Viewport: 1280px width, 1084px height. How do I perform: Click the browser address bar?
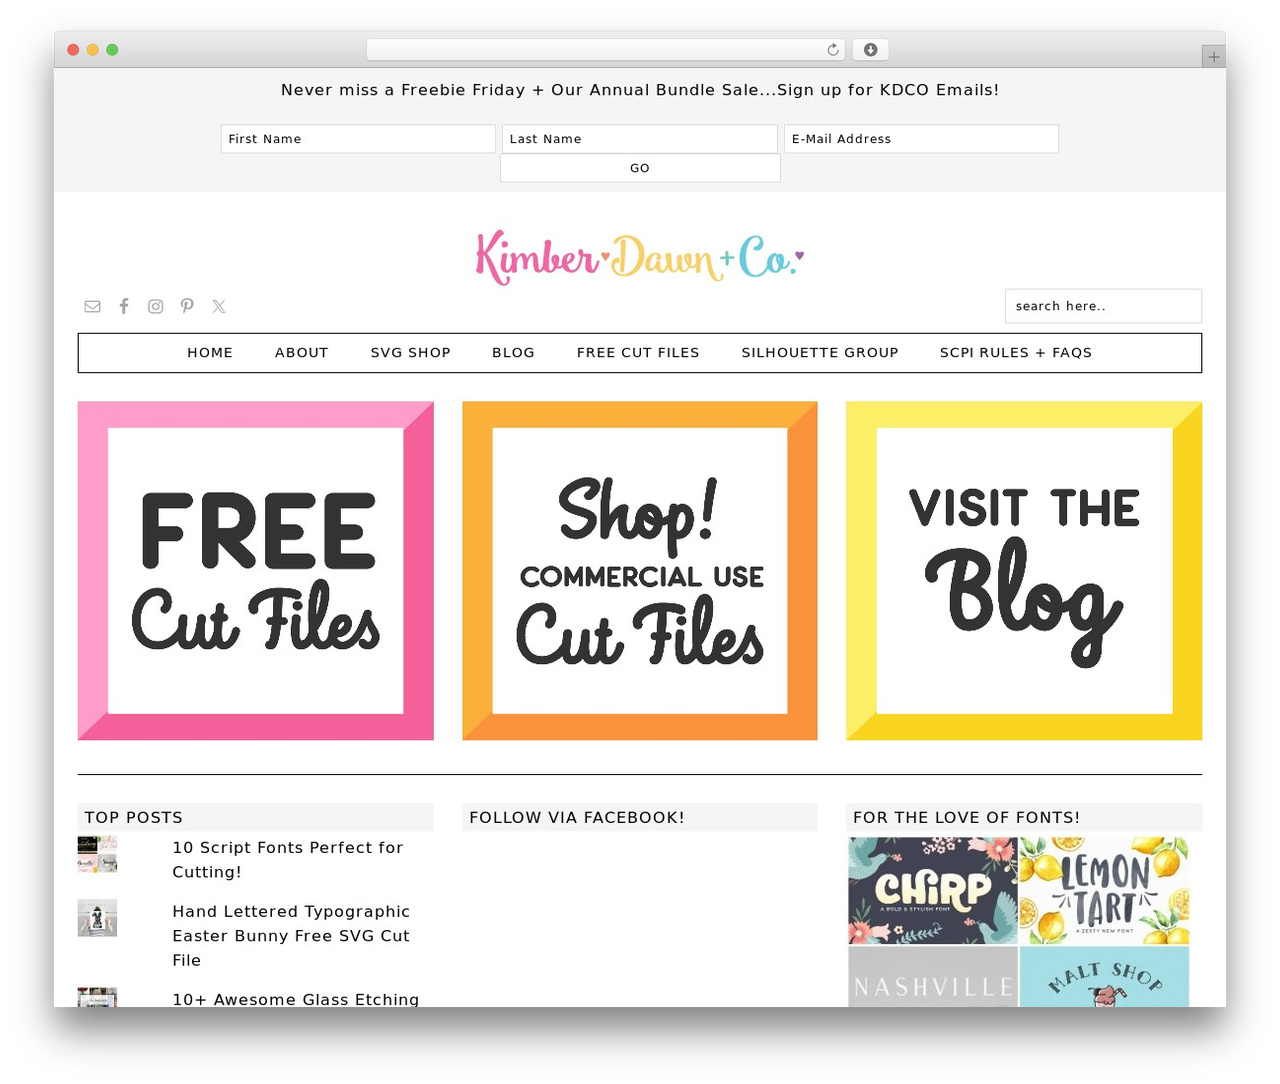click(605, 49)
